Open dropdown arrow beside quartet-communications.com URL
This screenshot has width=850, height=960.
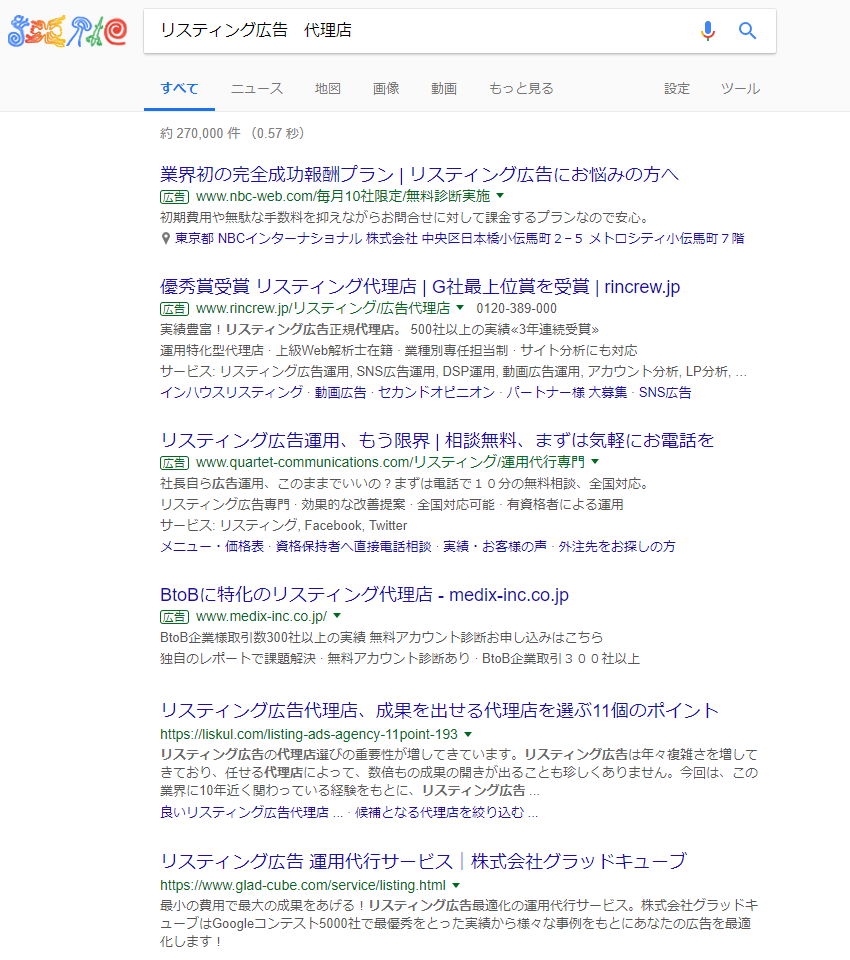point(595,462)
